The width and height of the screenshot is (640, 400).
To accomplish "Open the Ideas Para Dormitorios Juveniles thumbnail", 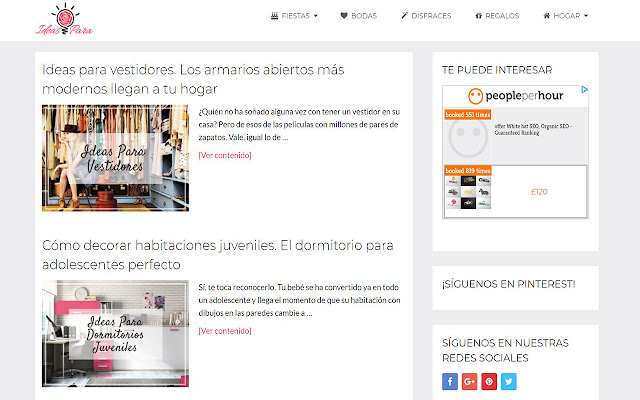I will click(x=115, y=333).
